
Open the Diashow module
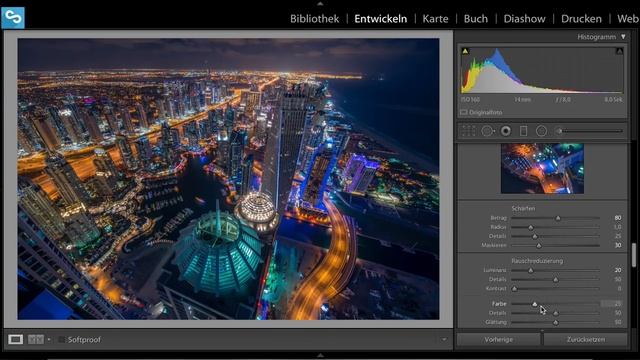524,19
